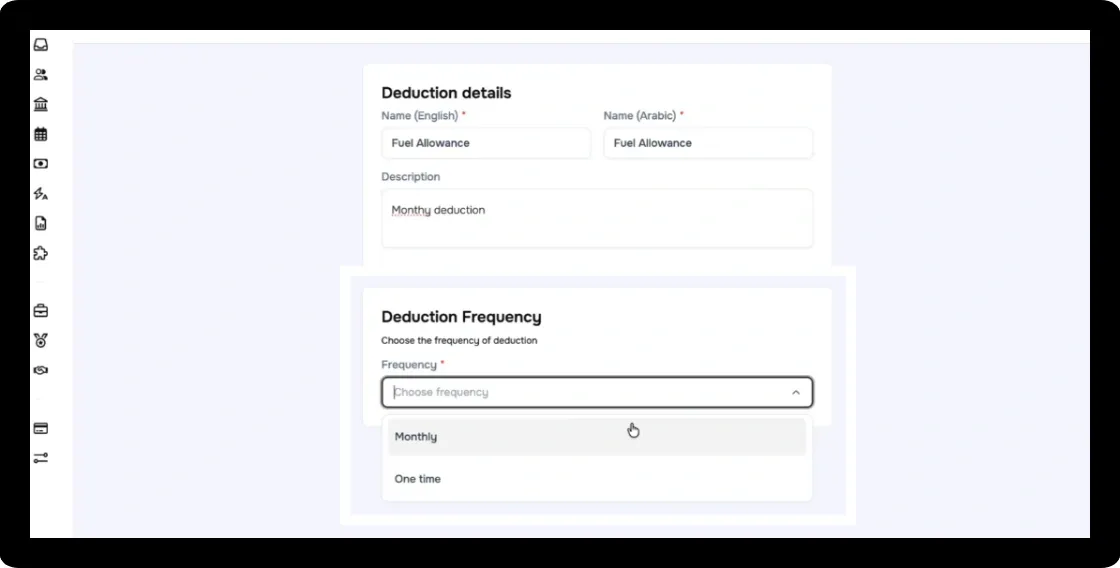Click the medal award icon
Viewport: 1120px width, 568px height.
pyautogui.click(x=41, y=341)
